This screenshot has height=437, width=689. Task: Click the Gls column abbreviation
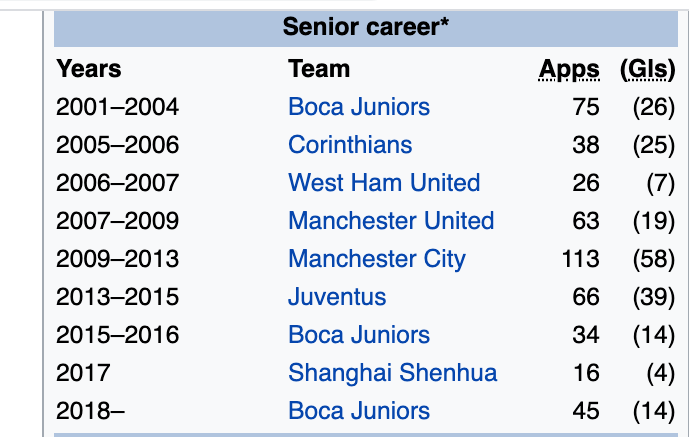point(649,70)
